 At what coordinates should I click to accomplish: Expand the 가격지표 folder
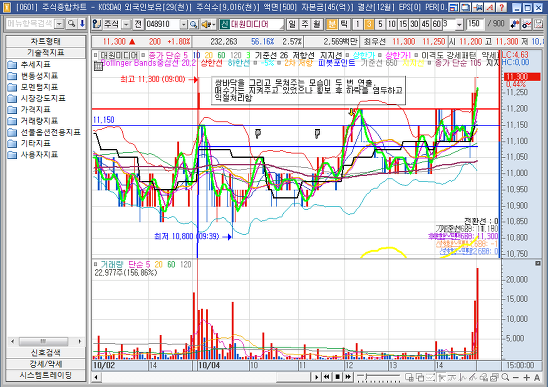click(29, 109)
